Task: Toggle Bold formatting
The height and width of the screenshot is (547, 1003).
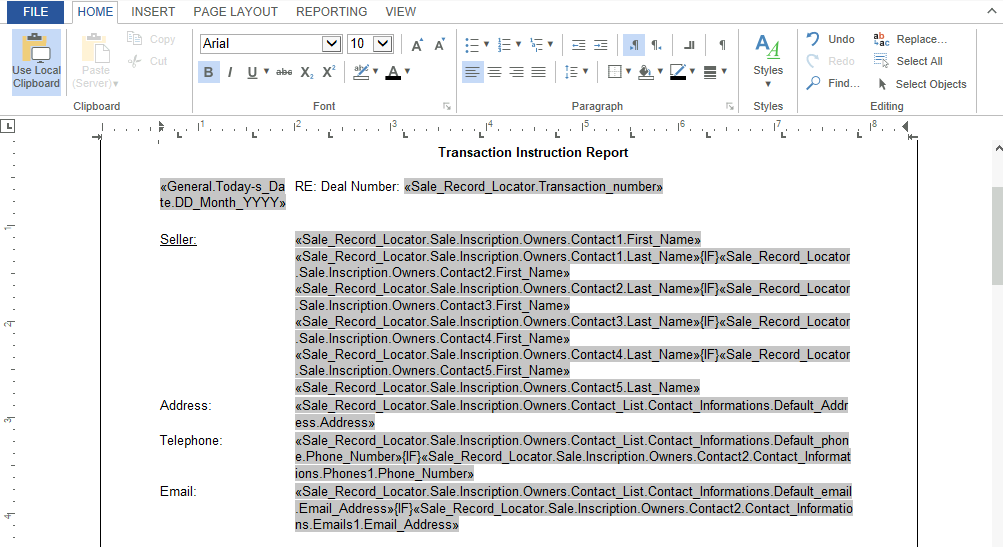Action: (x=209, y=72)
